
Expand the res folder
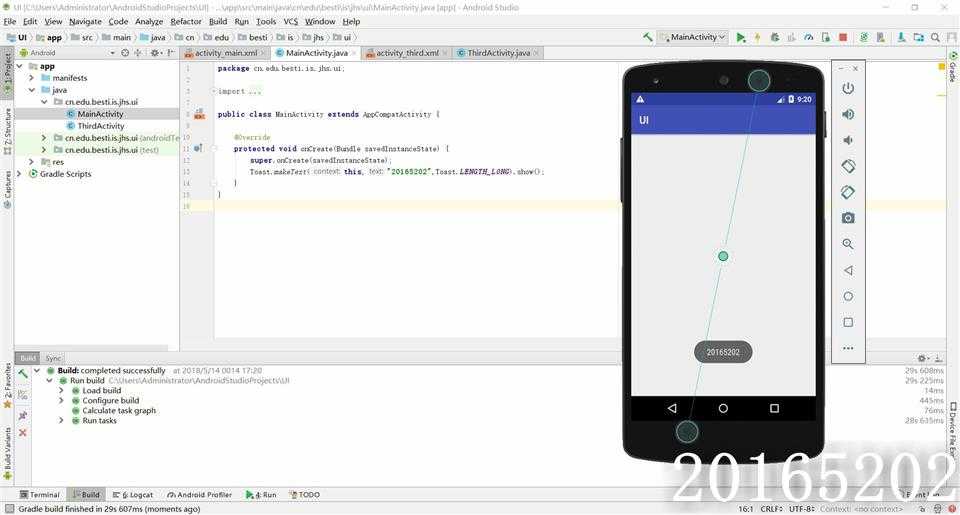point(31,162)
